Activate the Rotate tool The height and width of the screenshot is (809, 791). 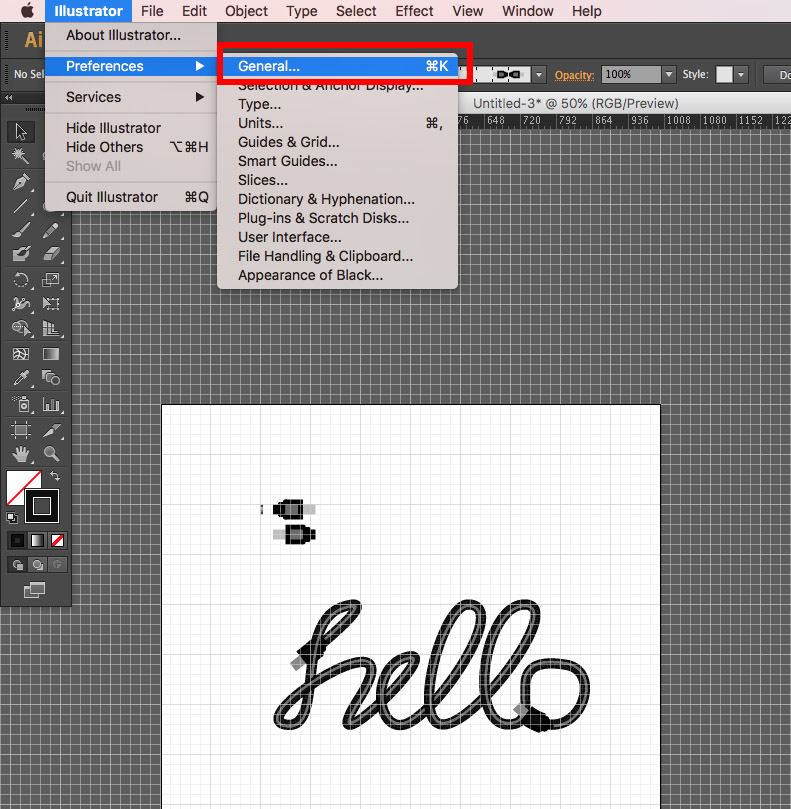pos(21,280)
